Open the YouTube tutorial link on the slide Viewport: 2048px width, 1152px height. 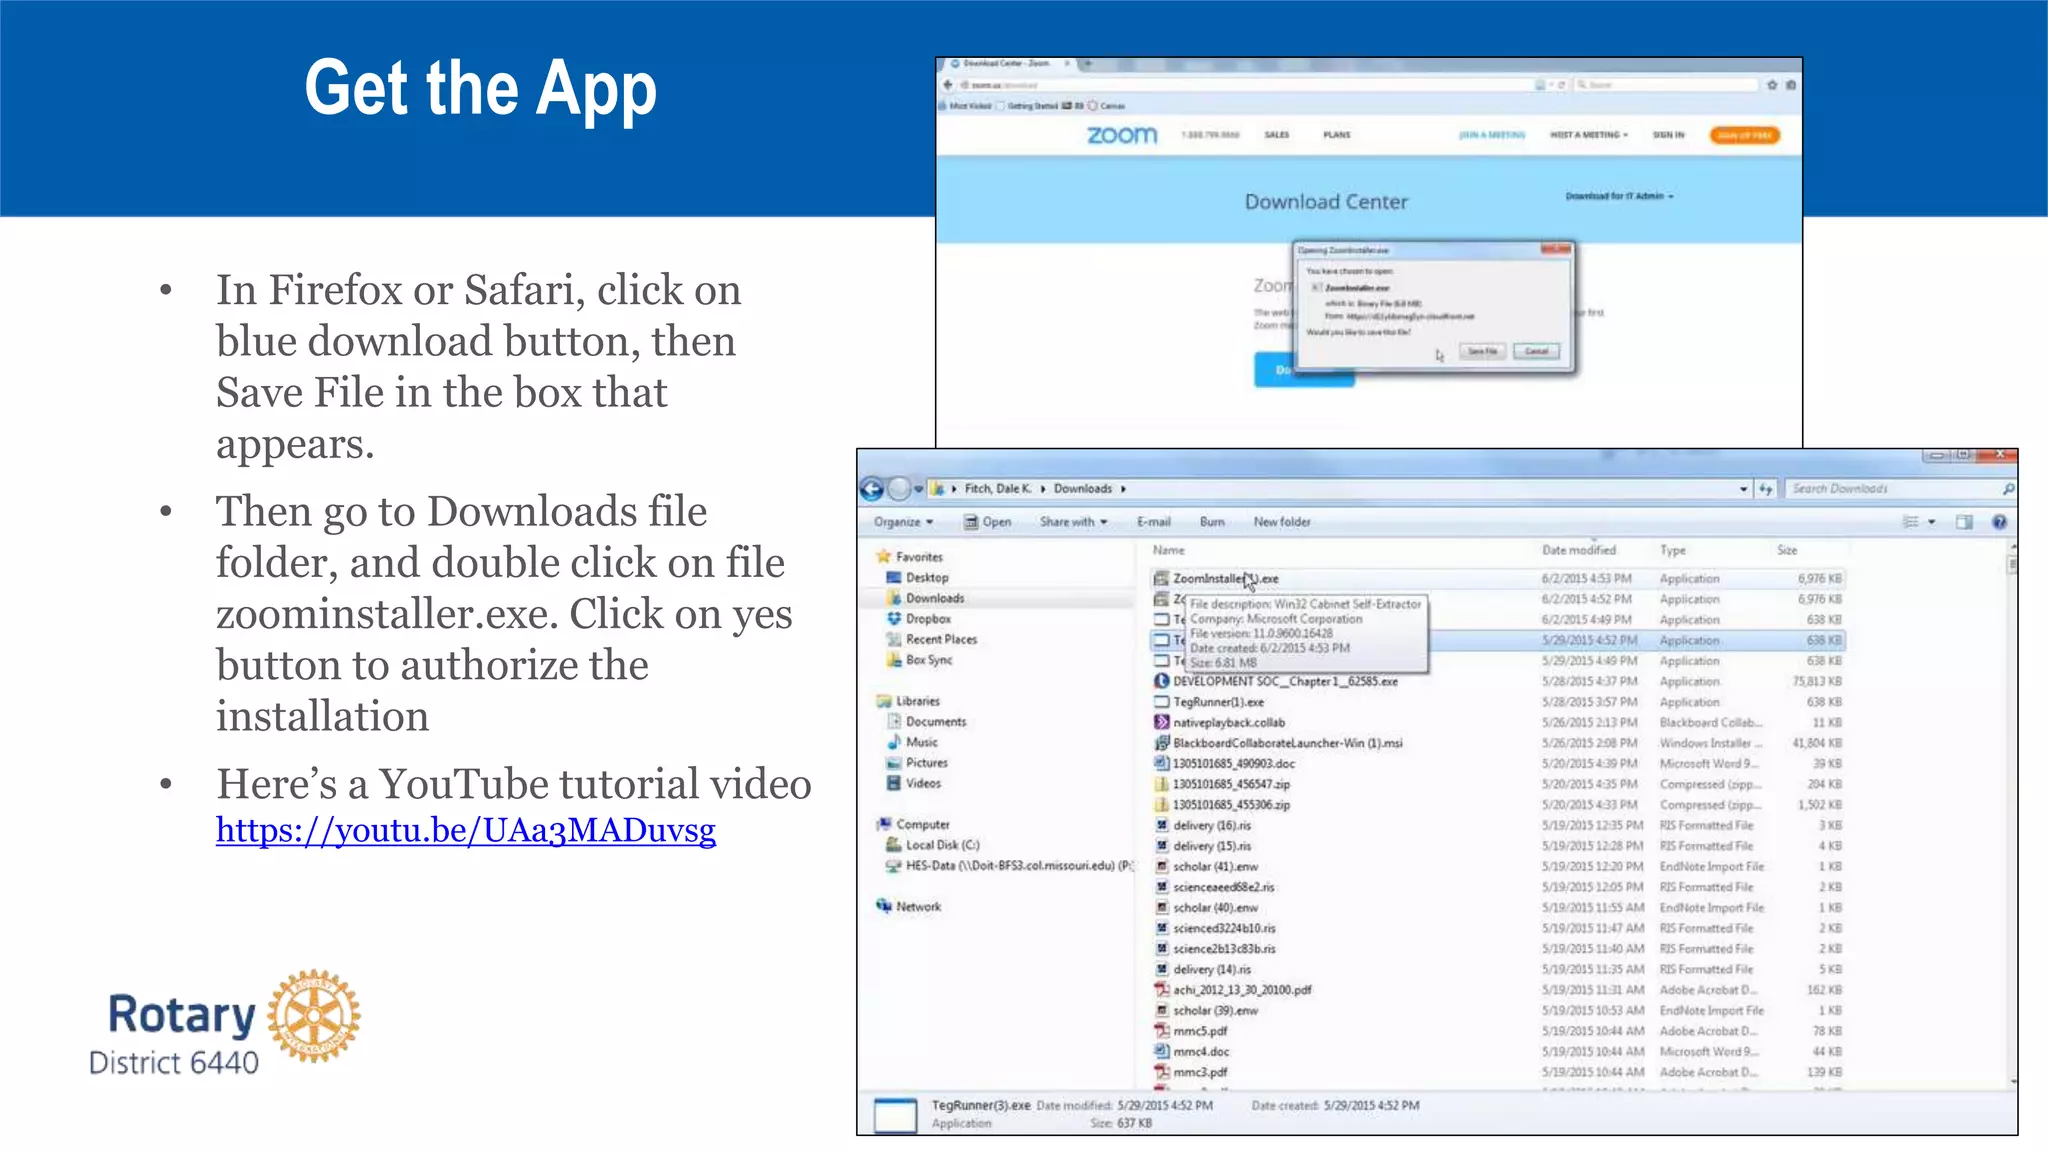tap(466, 830)
